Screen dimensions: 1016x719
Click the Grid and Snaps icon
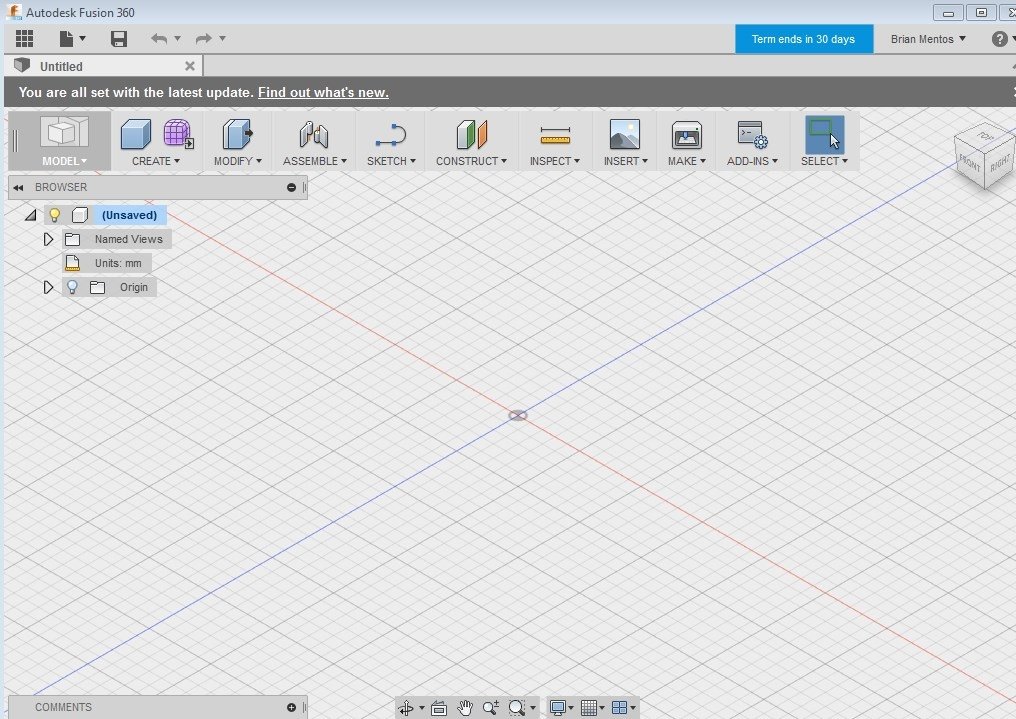588,708
